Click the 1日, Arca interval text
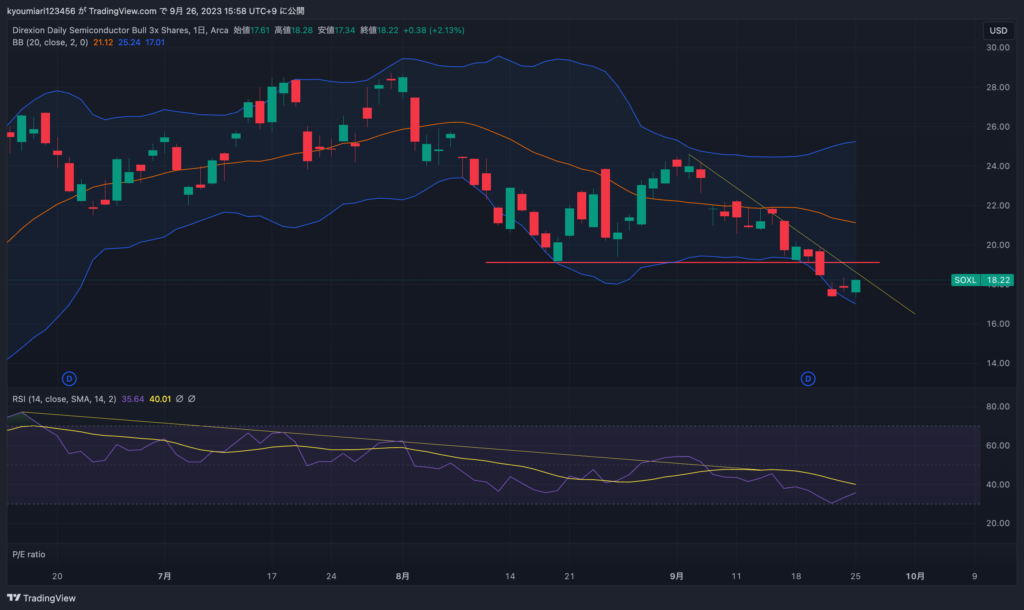This screenshot has width=1024, height=610. (x=211, y=30)
